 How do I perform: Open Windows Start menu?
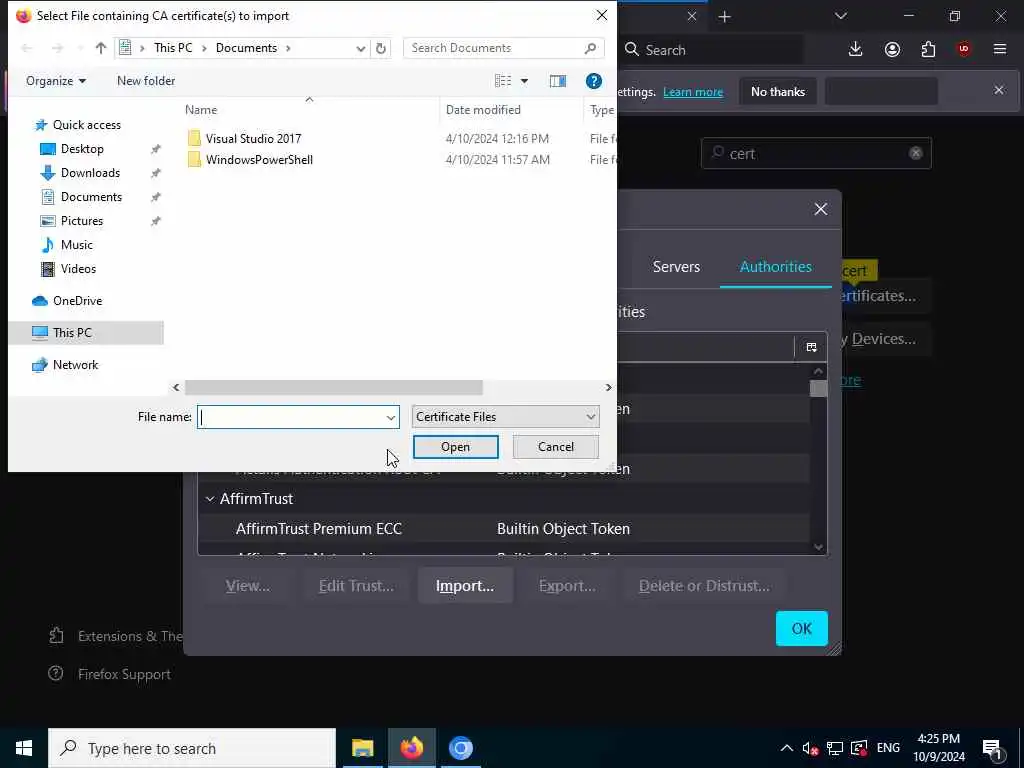coord(24,748)
